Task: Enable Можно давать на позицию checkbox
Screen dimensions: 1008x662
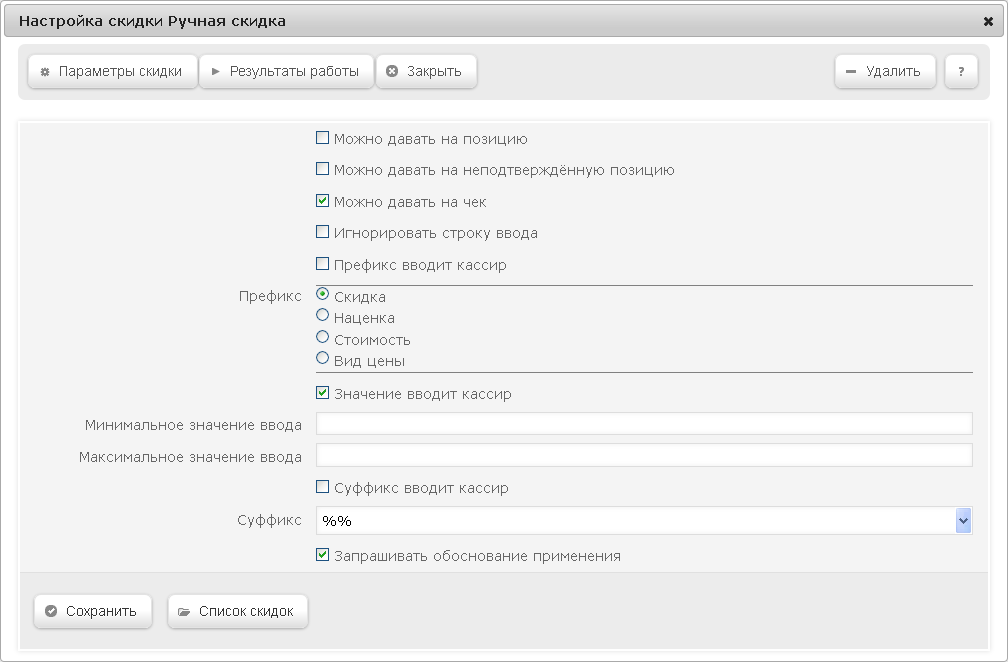Action: (x=323, y=138)
